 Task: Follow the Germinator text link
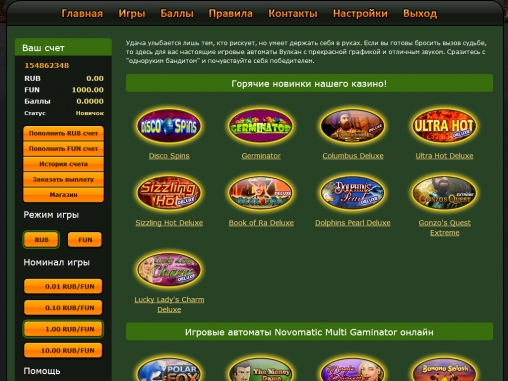point(261,156)
